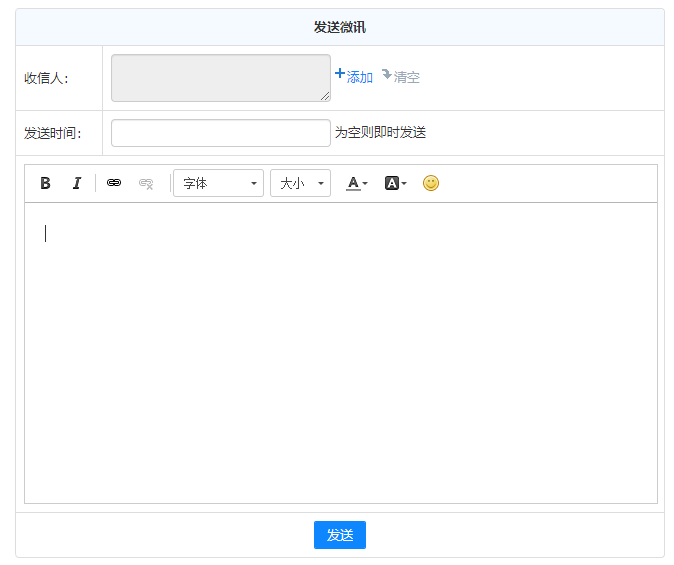Open the text color picker
The height and width of the screenshot is (565, 674).
point(357,183)
